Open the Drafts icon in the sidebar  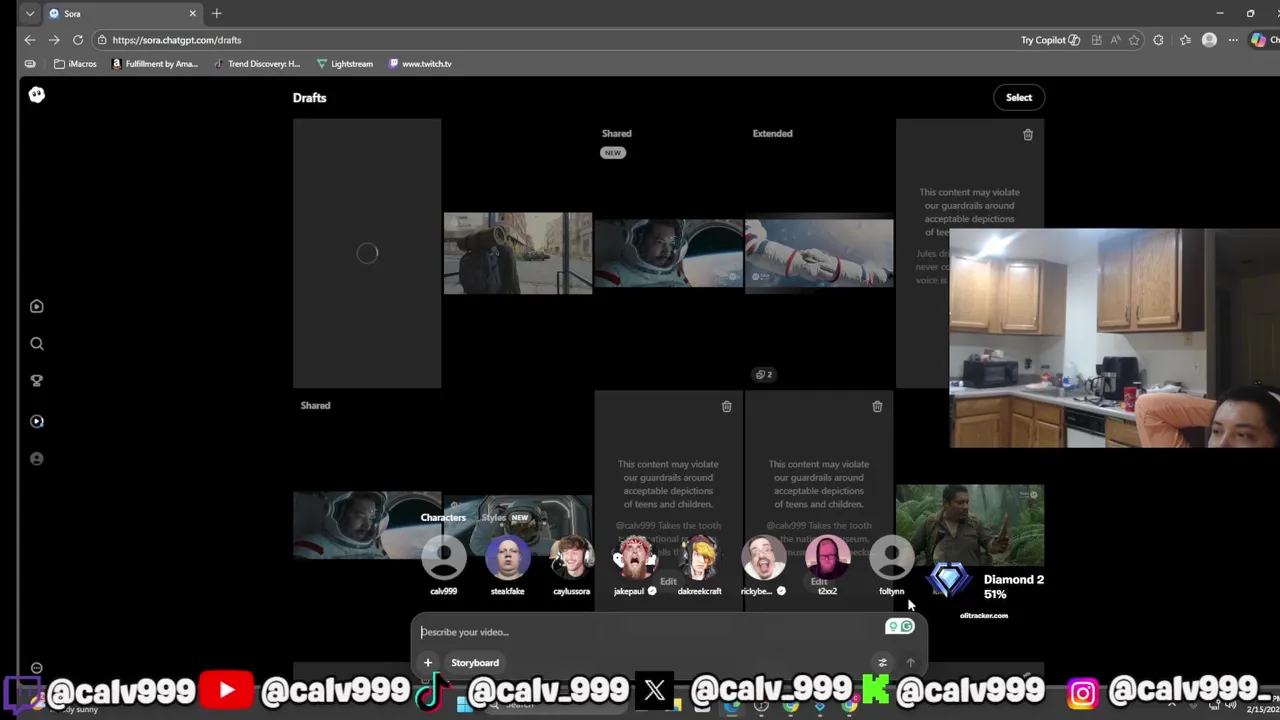pyautogui.click(x=37, y=421)
